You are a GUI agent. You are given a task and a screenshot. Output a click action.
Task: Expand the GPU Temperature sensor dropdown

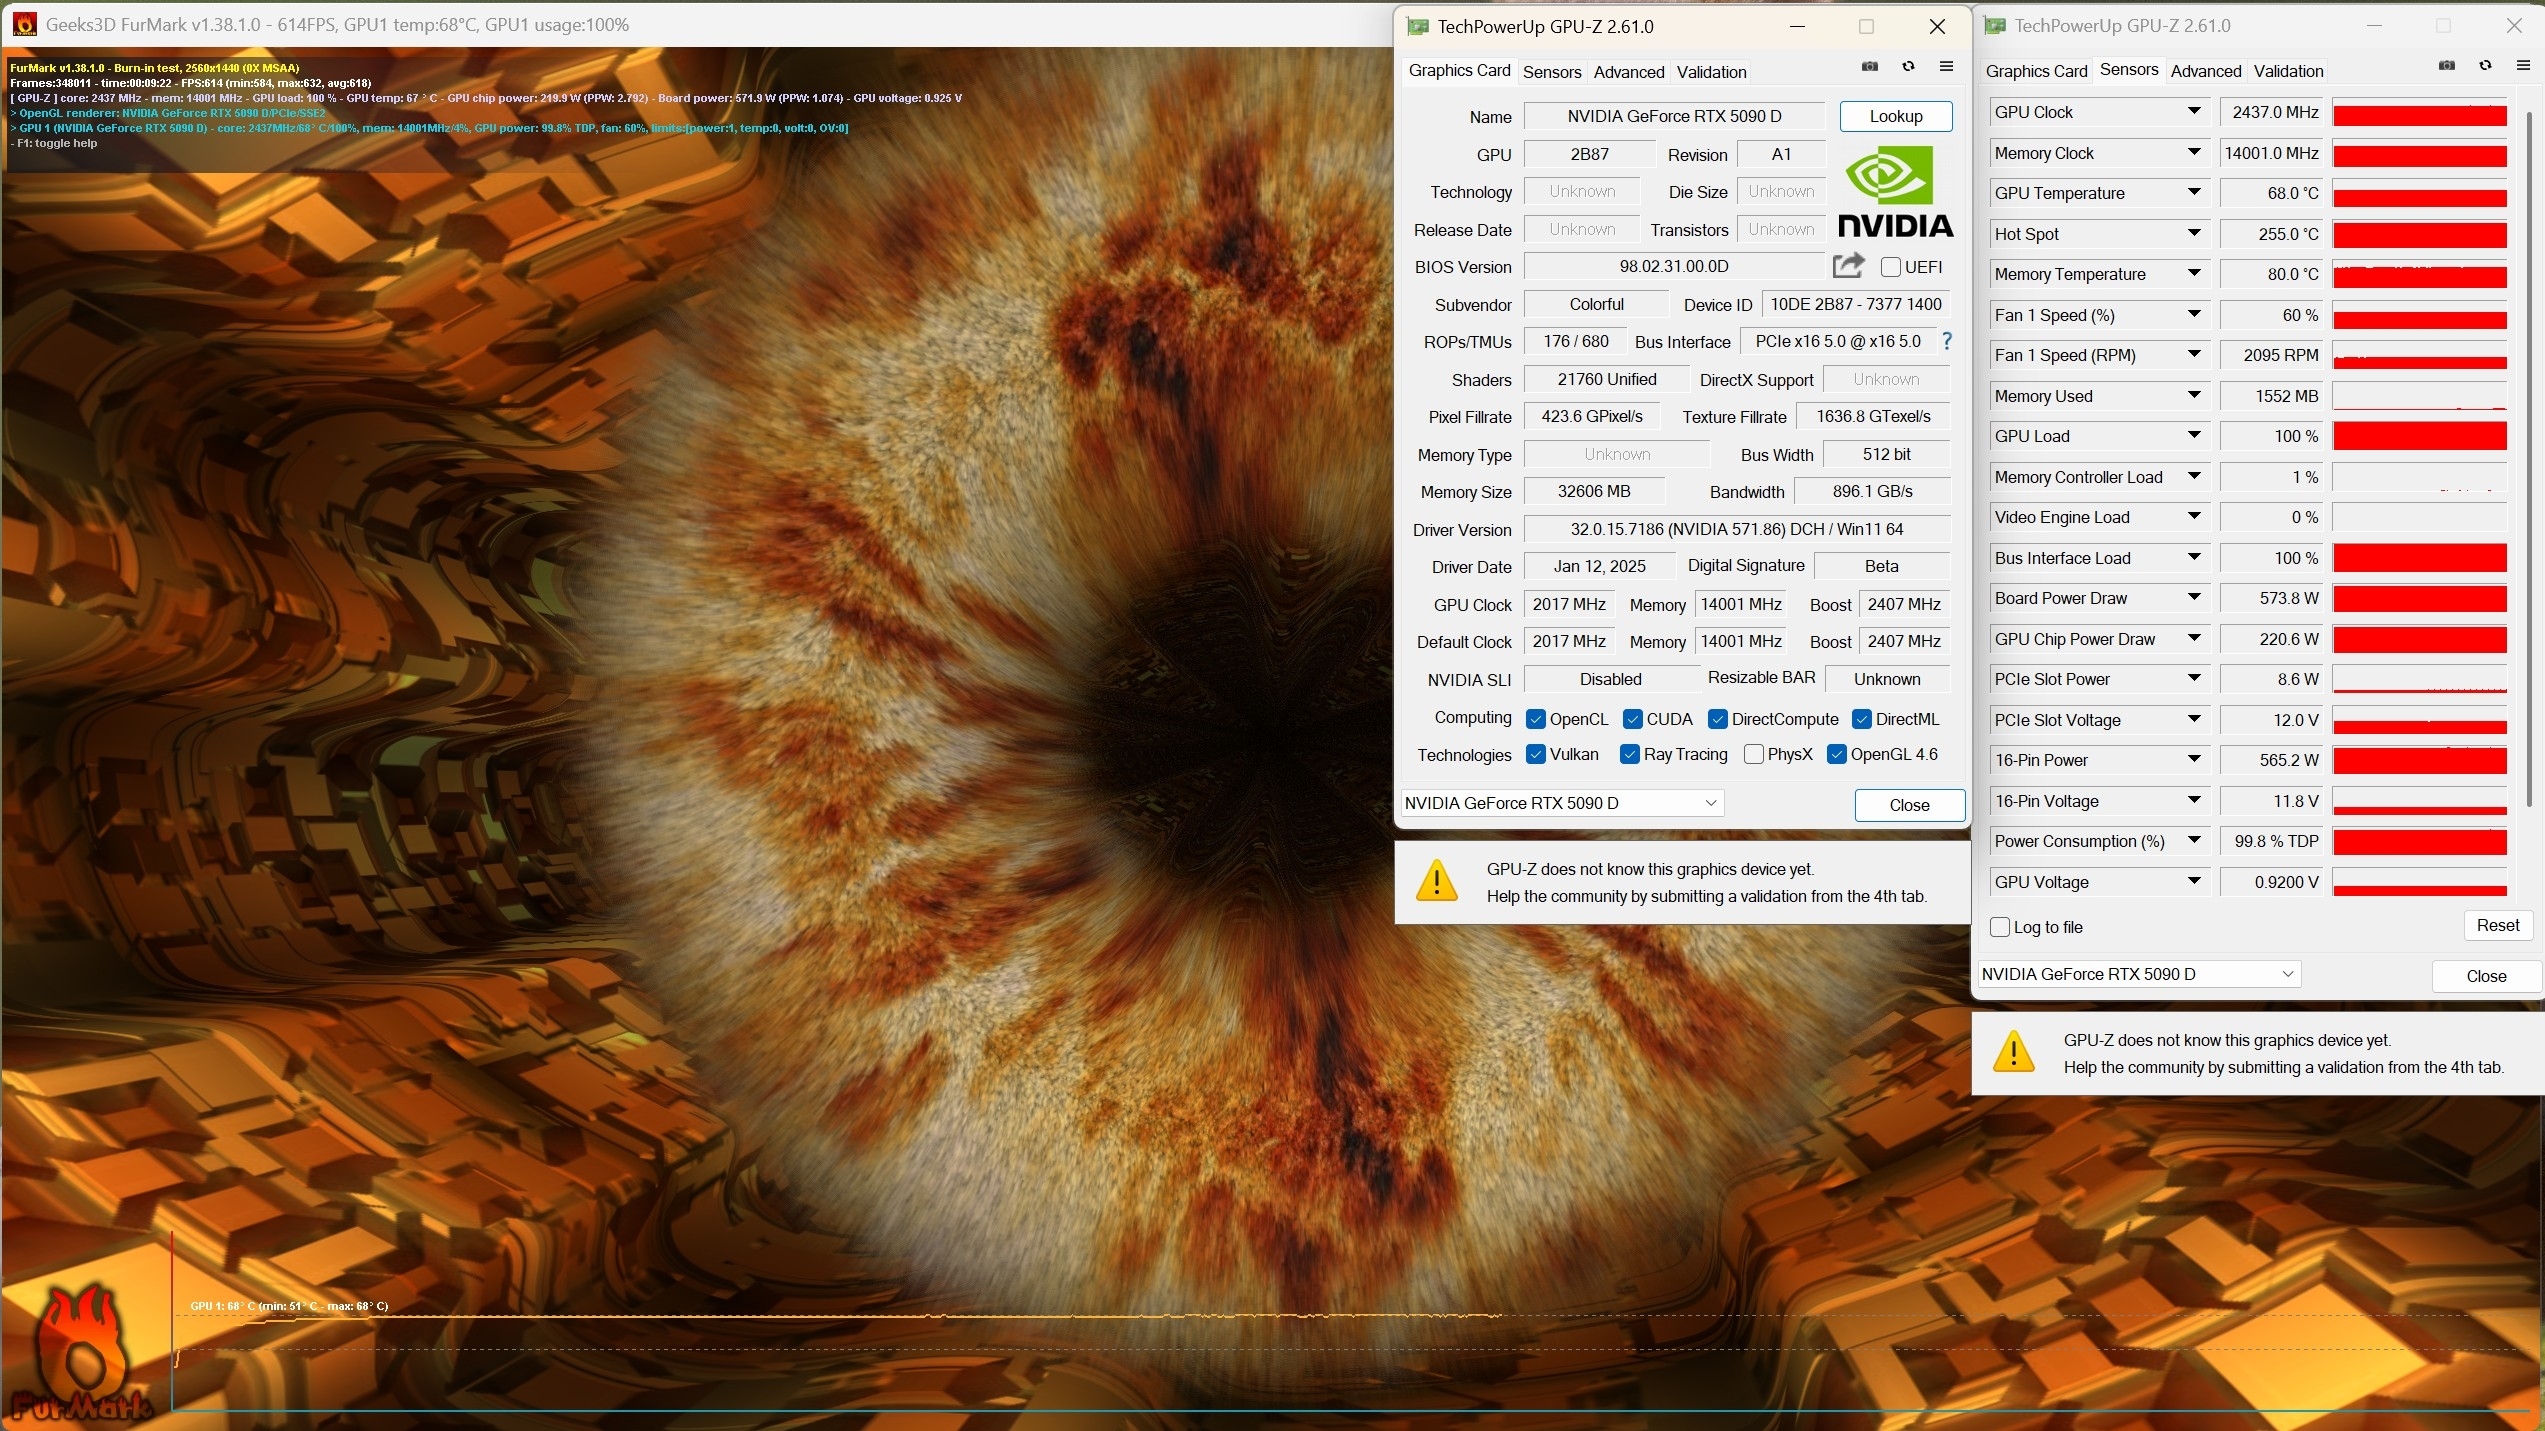(x=2194, y=193)
